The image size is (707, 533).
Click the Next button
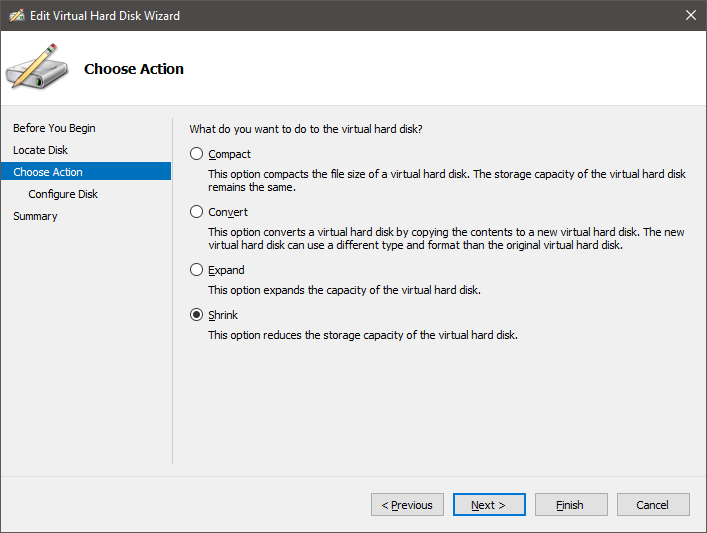point(489,505)
